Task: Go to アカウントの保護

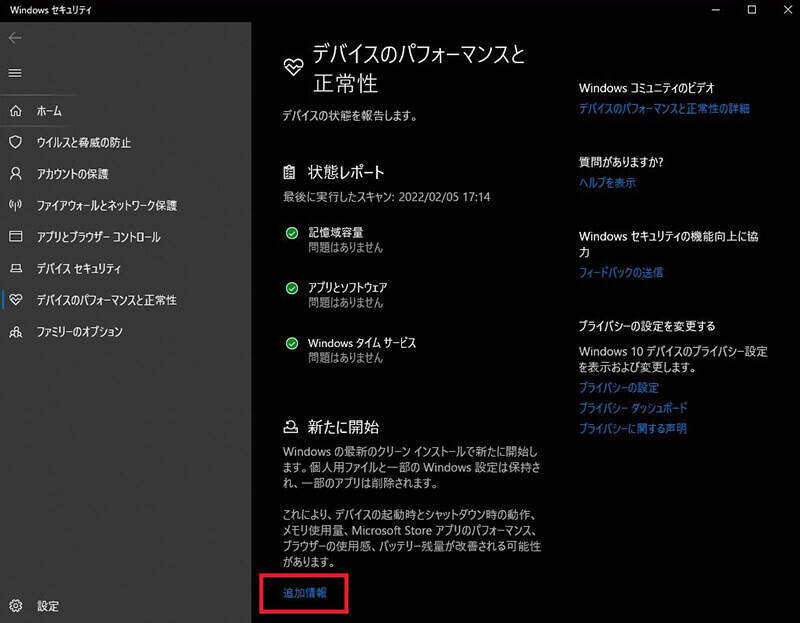Action: point(72,174)
